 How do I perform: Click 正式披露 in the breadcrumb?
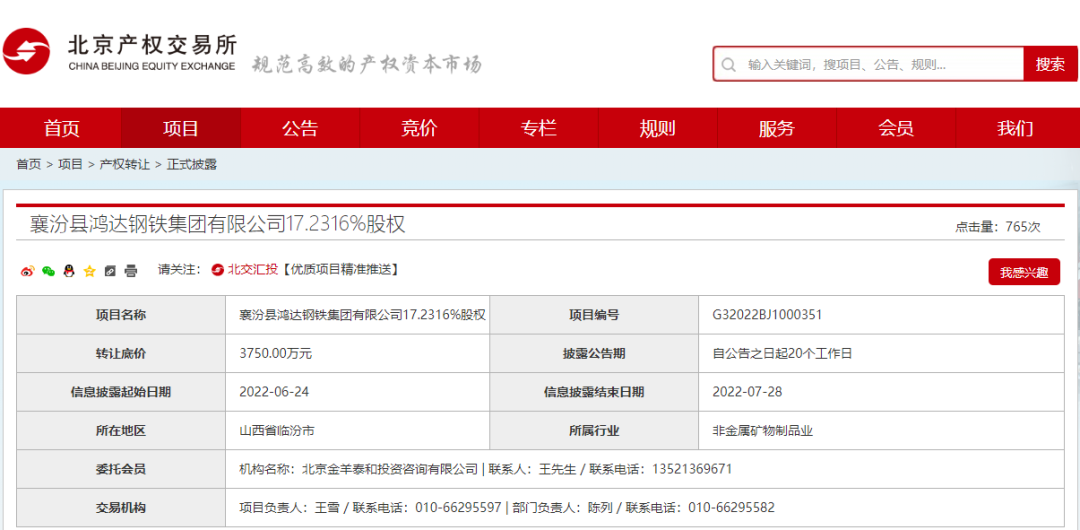point(191,164)
